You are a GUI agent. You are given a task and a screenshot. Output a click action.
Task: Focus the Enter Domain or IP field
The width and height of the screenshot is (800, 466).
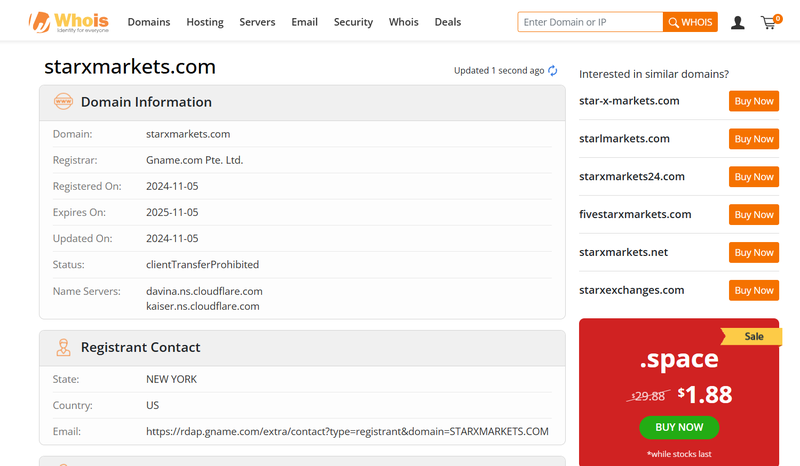pos(590,22)
